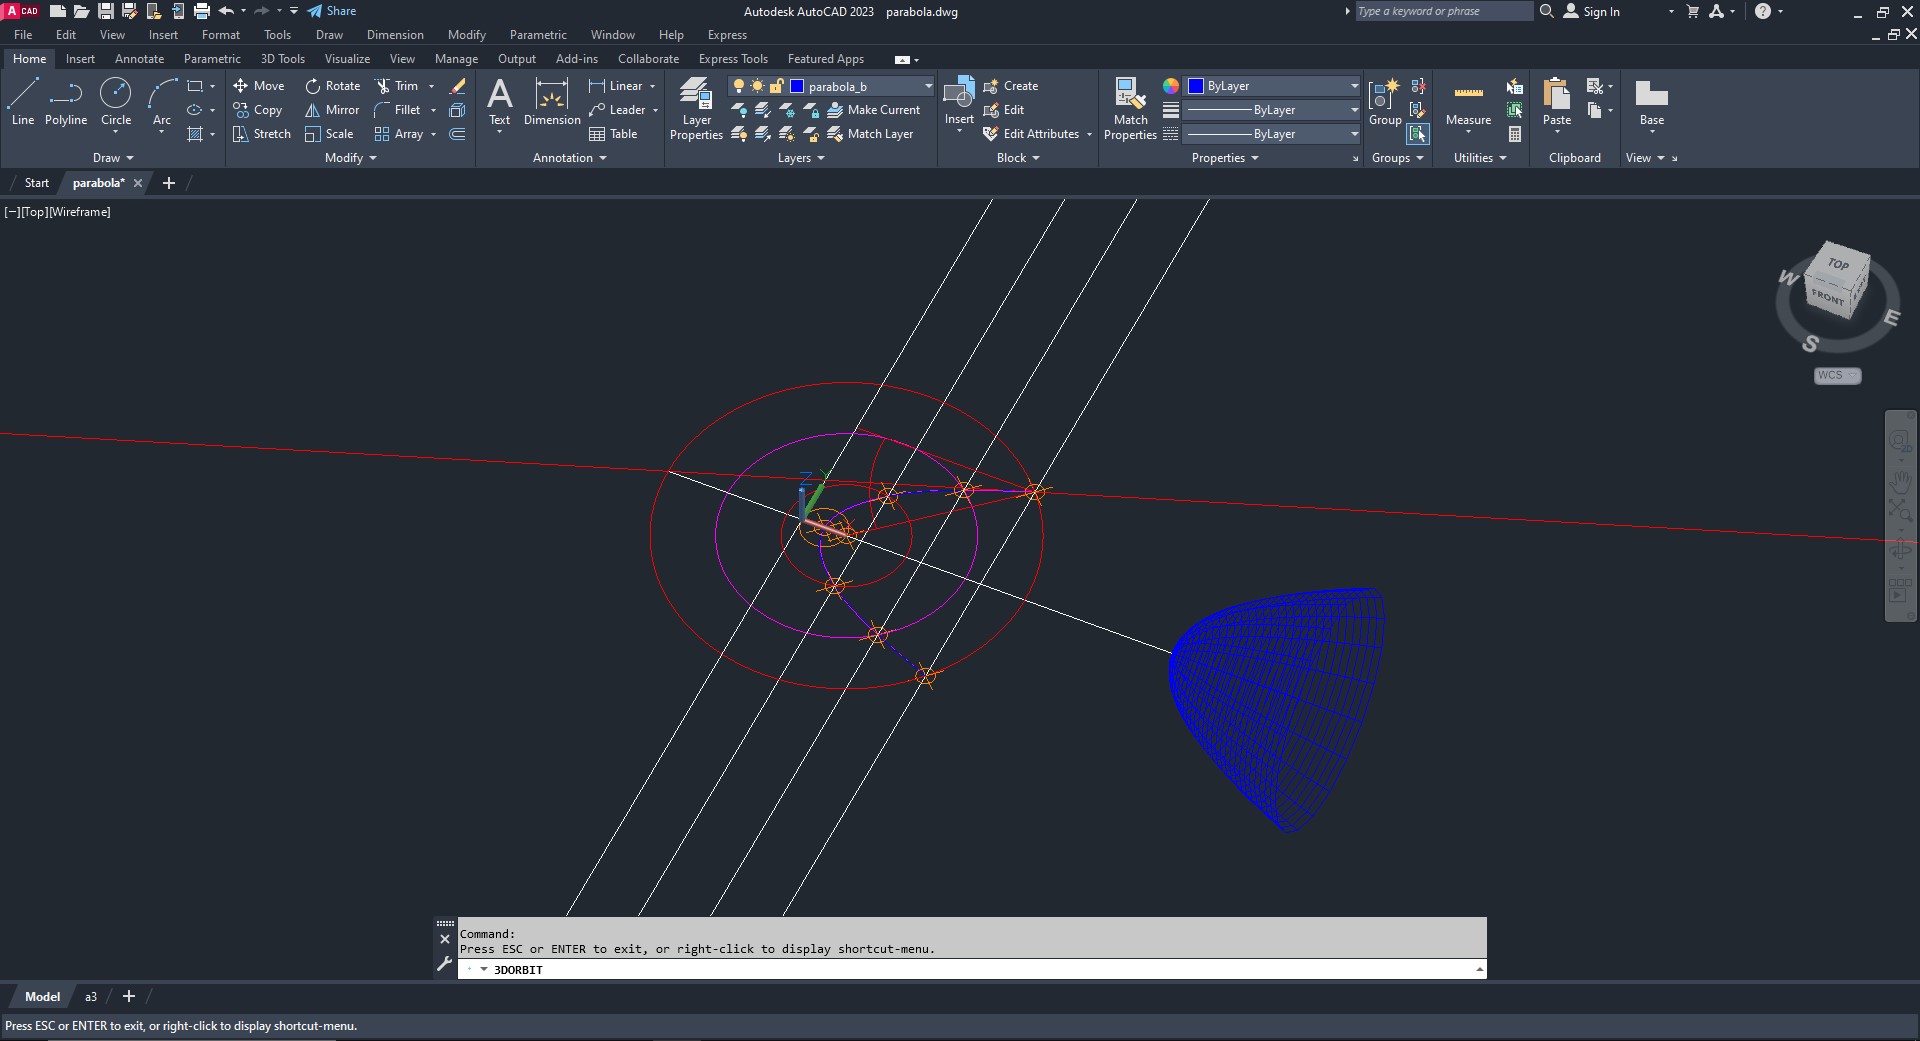The image size is (1920, 1041).
Task: Click the Share button
Action: point(331,11)
